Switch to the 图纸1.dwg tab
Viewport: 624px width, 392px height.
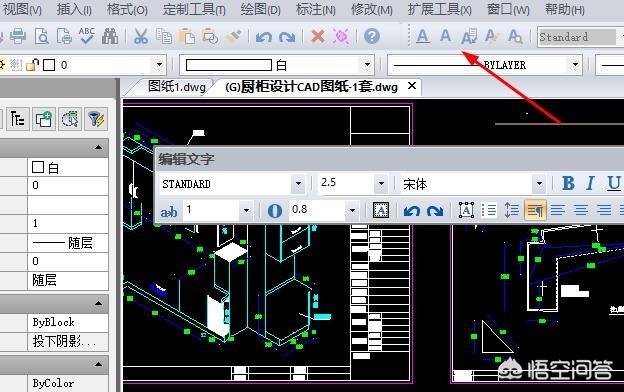point(177,86)
